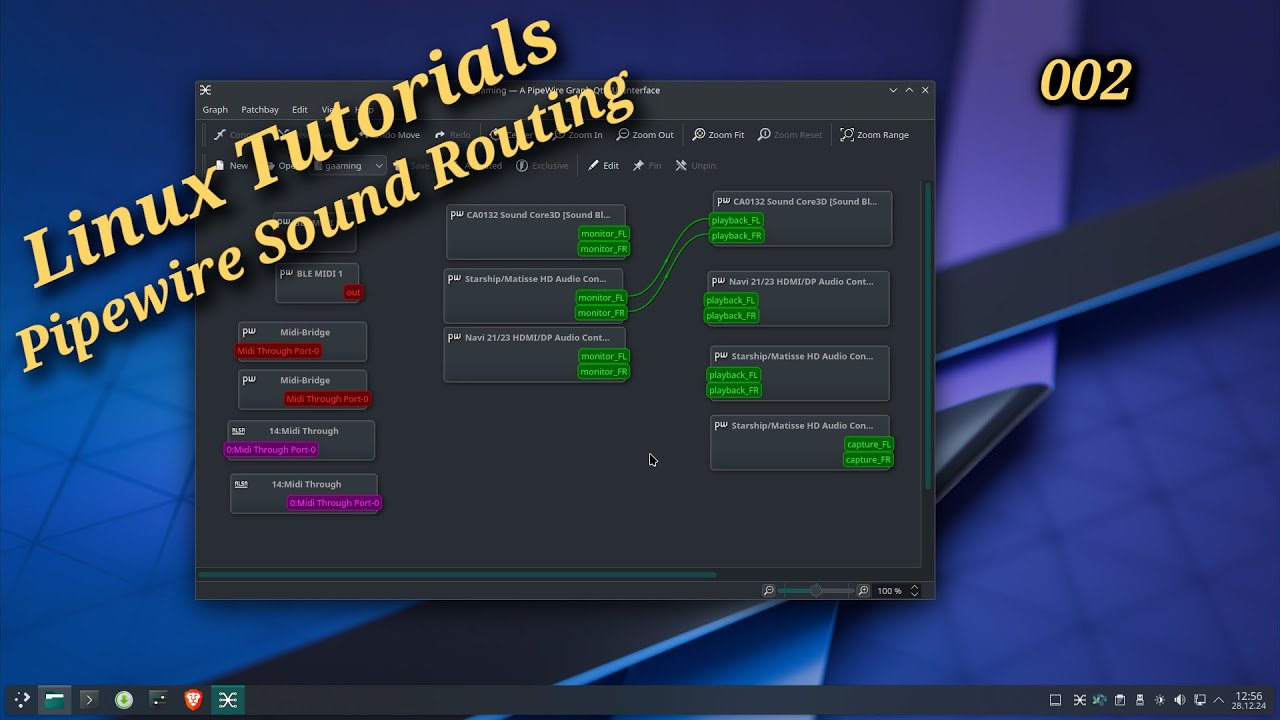1280x720 pixels.
Task: Click the 100 % zoom value field
Action: coord(890,591)
